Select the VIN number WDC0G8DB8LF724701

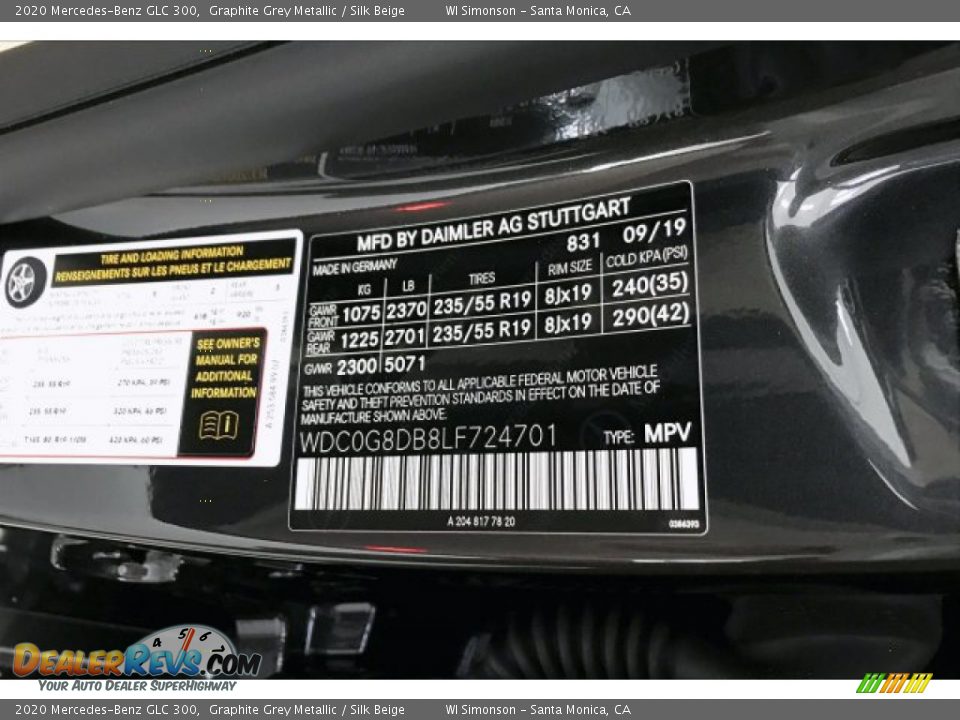point(427,437)
